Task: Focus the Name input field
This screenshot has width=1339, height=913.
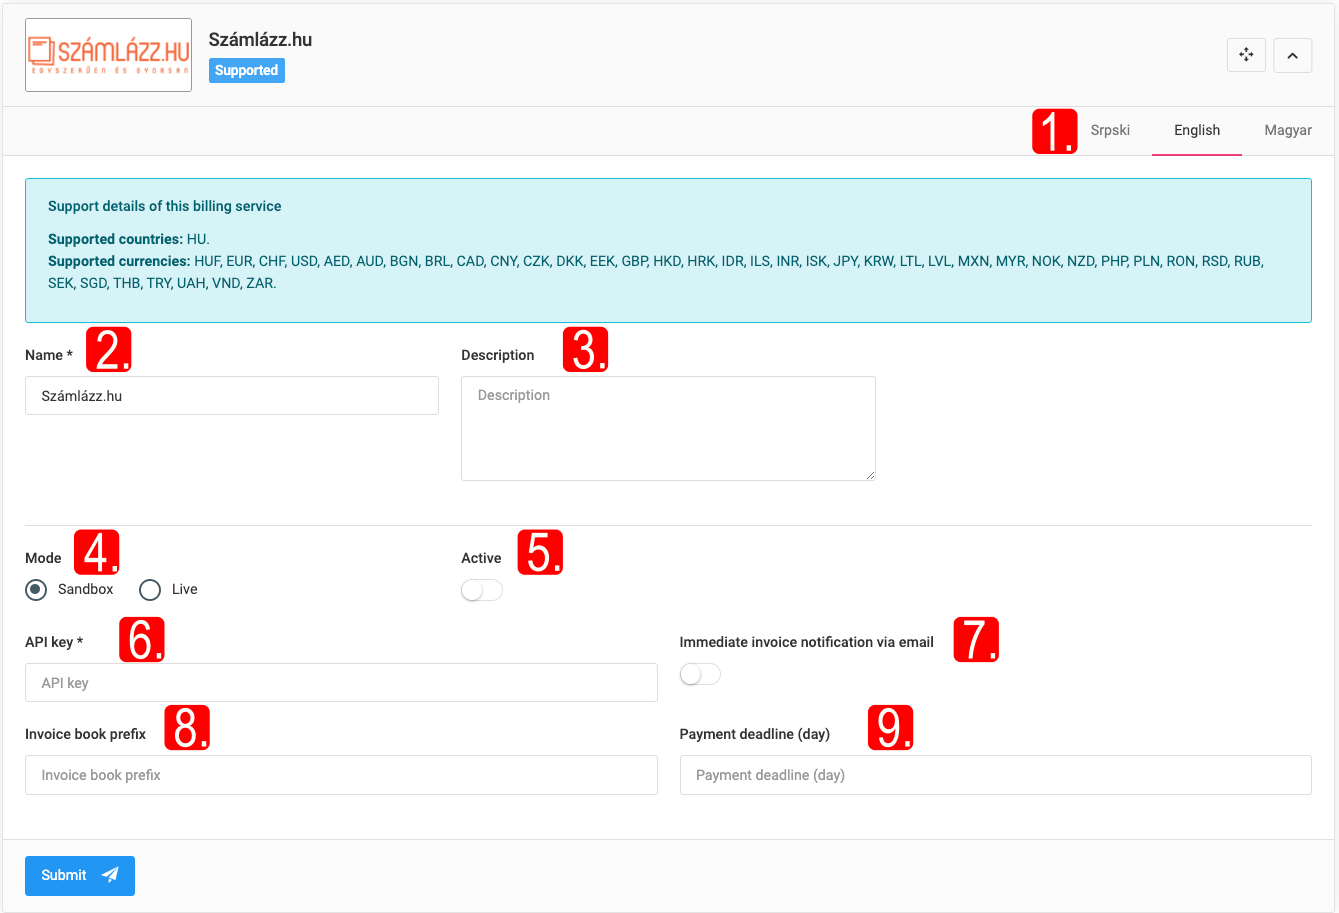Action: pyautogui.click(x=231, y=396)
